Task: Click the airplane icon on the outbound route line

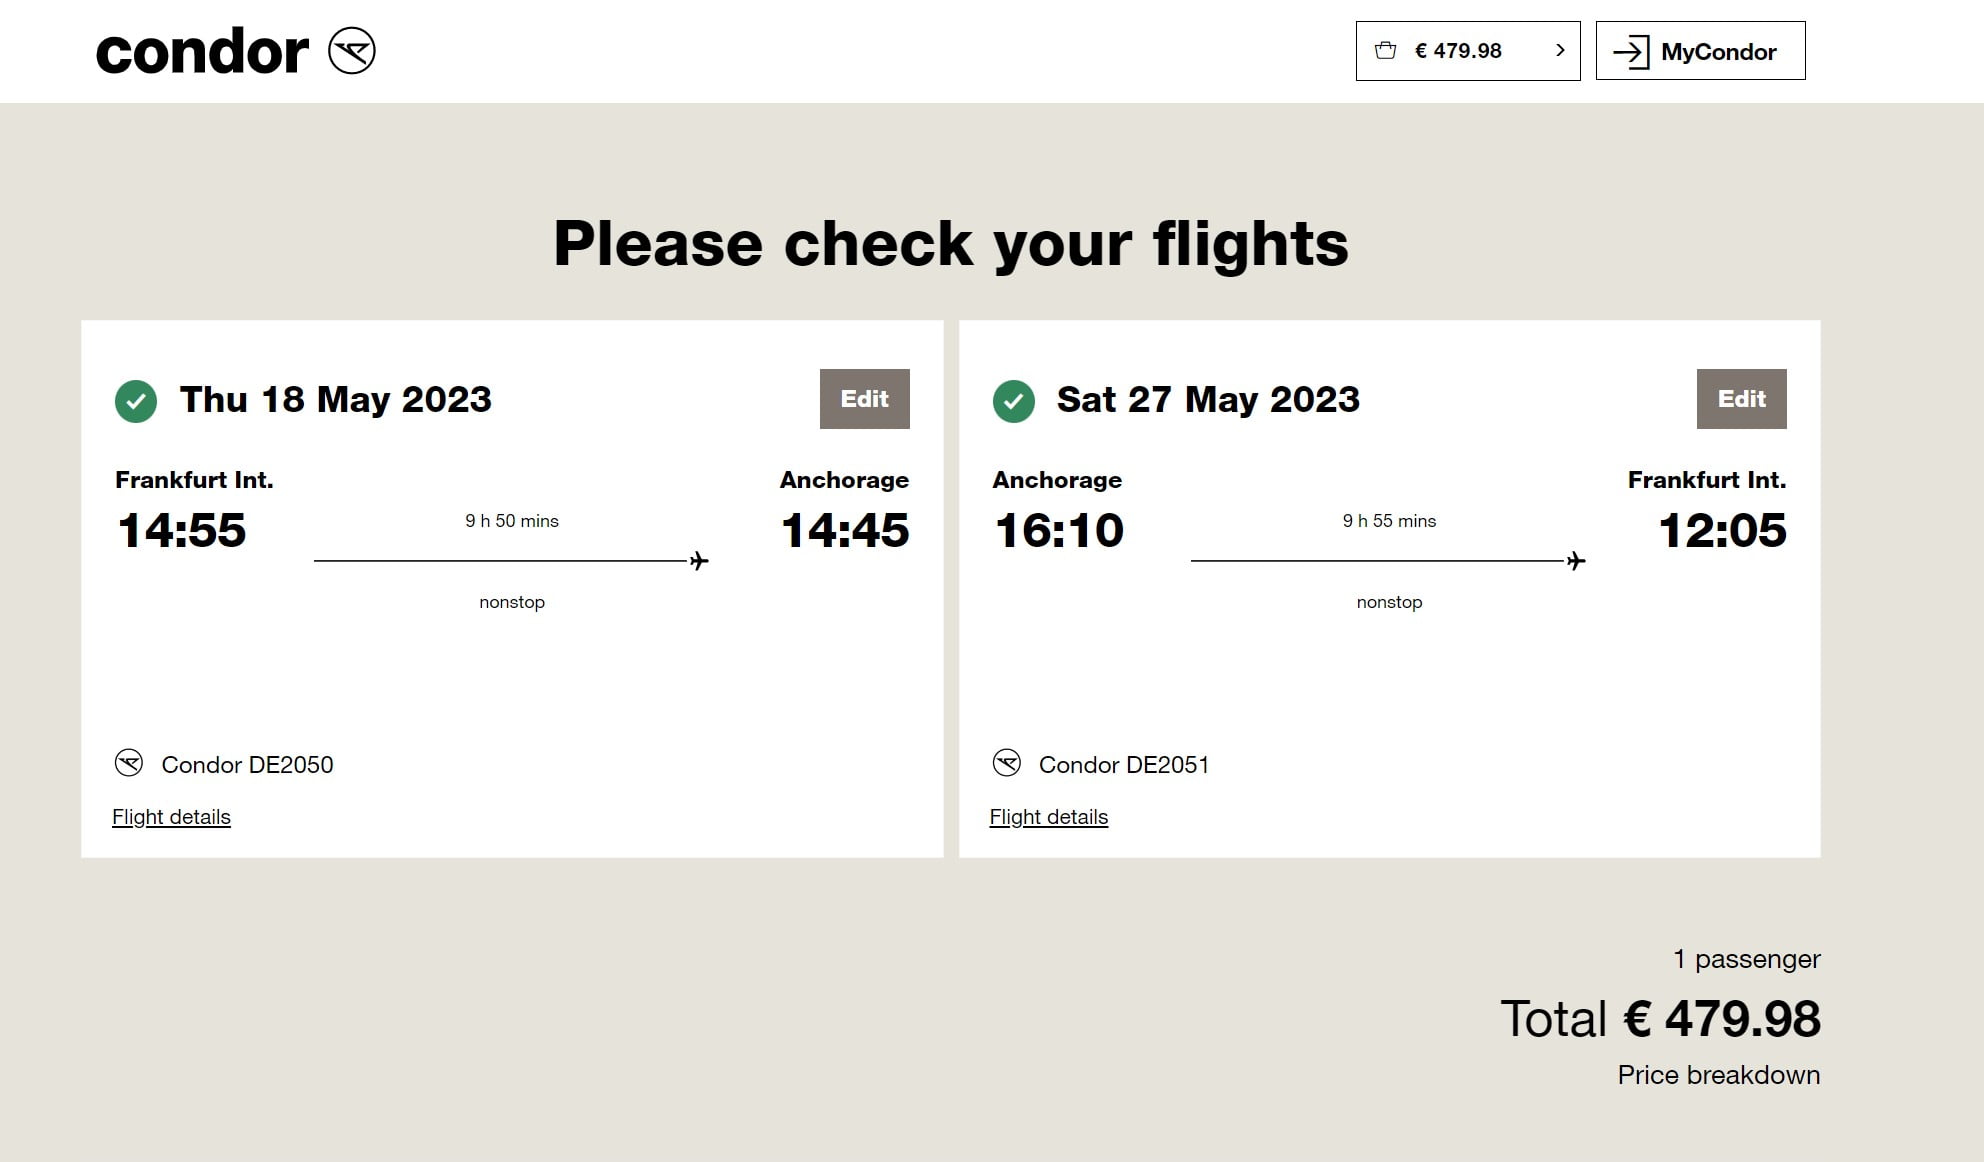Action: click(699, 561)
